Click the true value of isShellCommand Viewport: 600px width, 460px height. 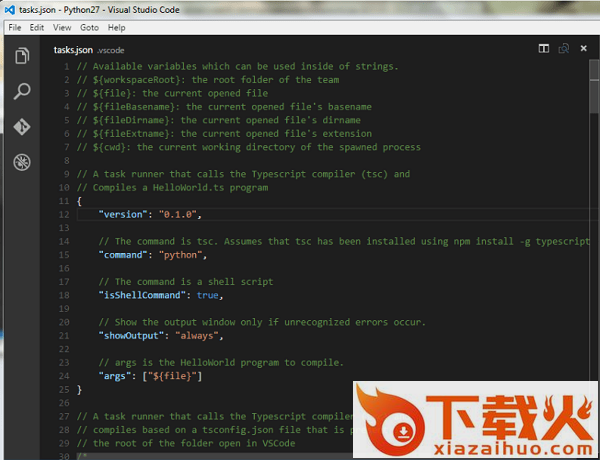coord(208,295)
